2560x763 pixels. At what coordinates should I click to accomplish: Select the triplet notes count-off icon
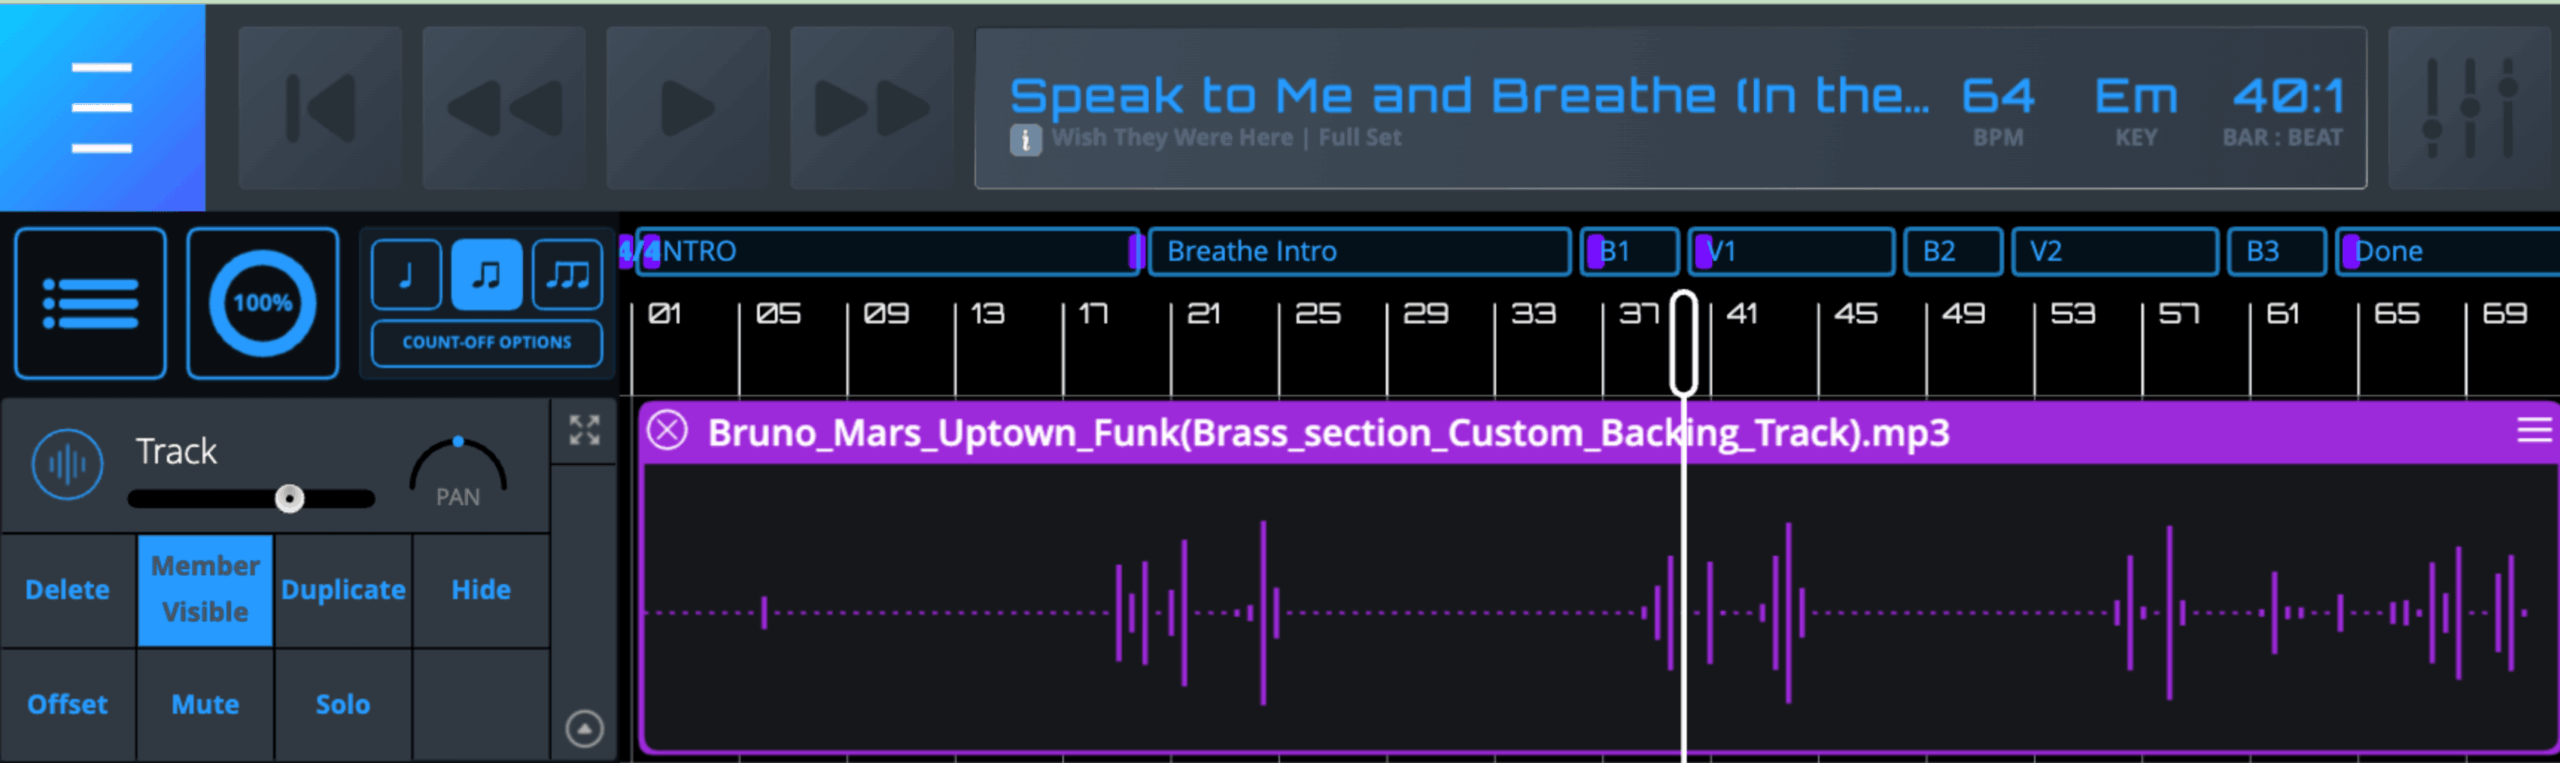click(x=566, y=274)
